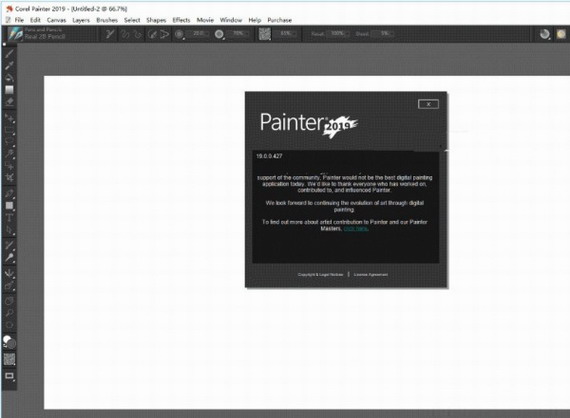Select the Interactive Gradient tool
Screen dimensions: 570x418
pyautogui.click(x=9, y=89)
